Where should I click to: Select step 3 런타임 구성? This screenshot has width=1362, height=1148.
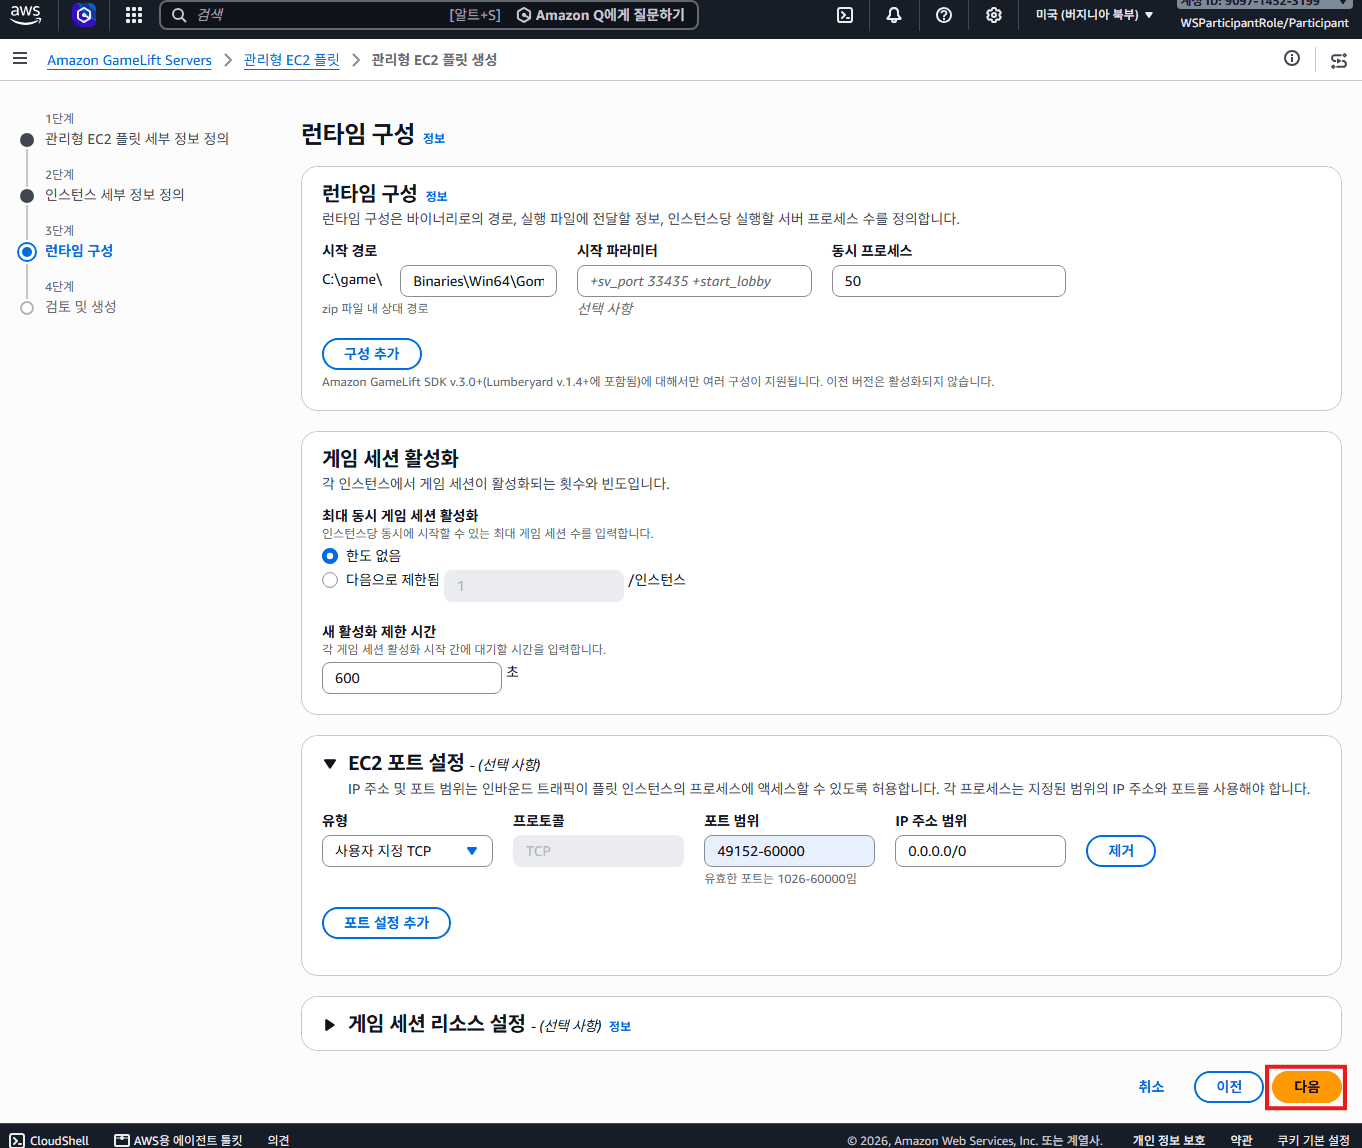click(x=79, y=251)
